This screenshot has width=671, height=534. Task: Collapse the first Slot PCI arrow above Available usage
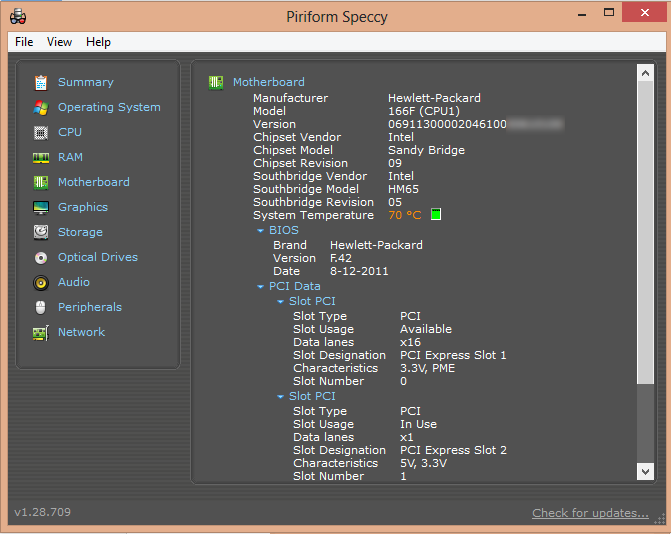[x=280, y=302]
